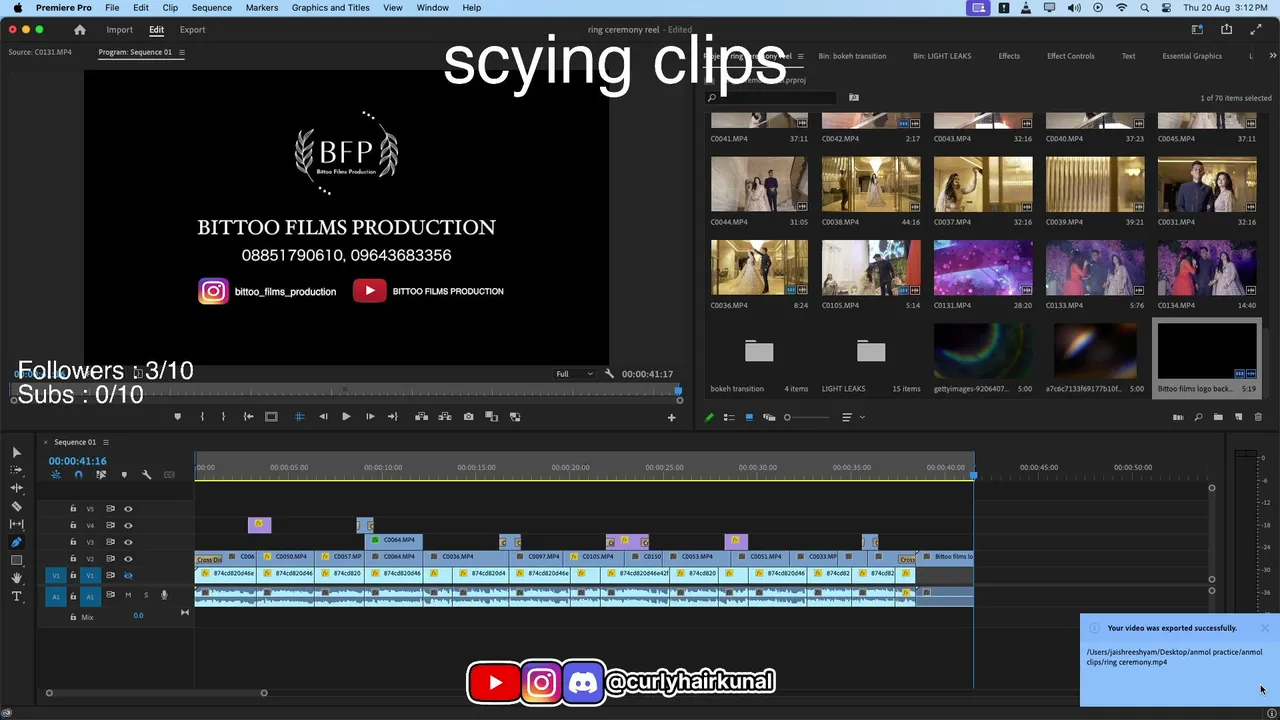This screenshot has width=1280, height=720.
Task: Go to the Home screen
Action: 80,30
